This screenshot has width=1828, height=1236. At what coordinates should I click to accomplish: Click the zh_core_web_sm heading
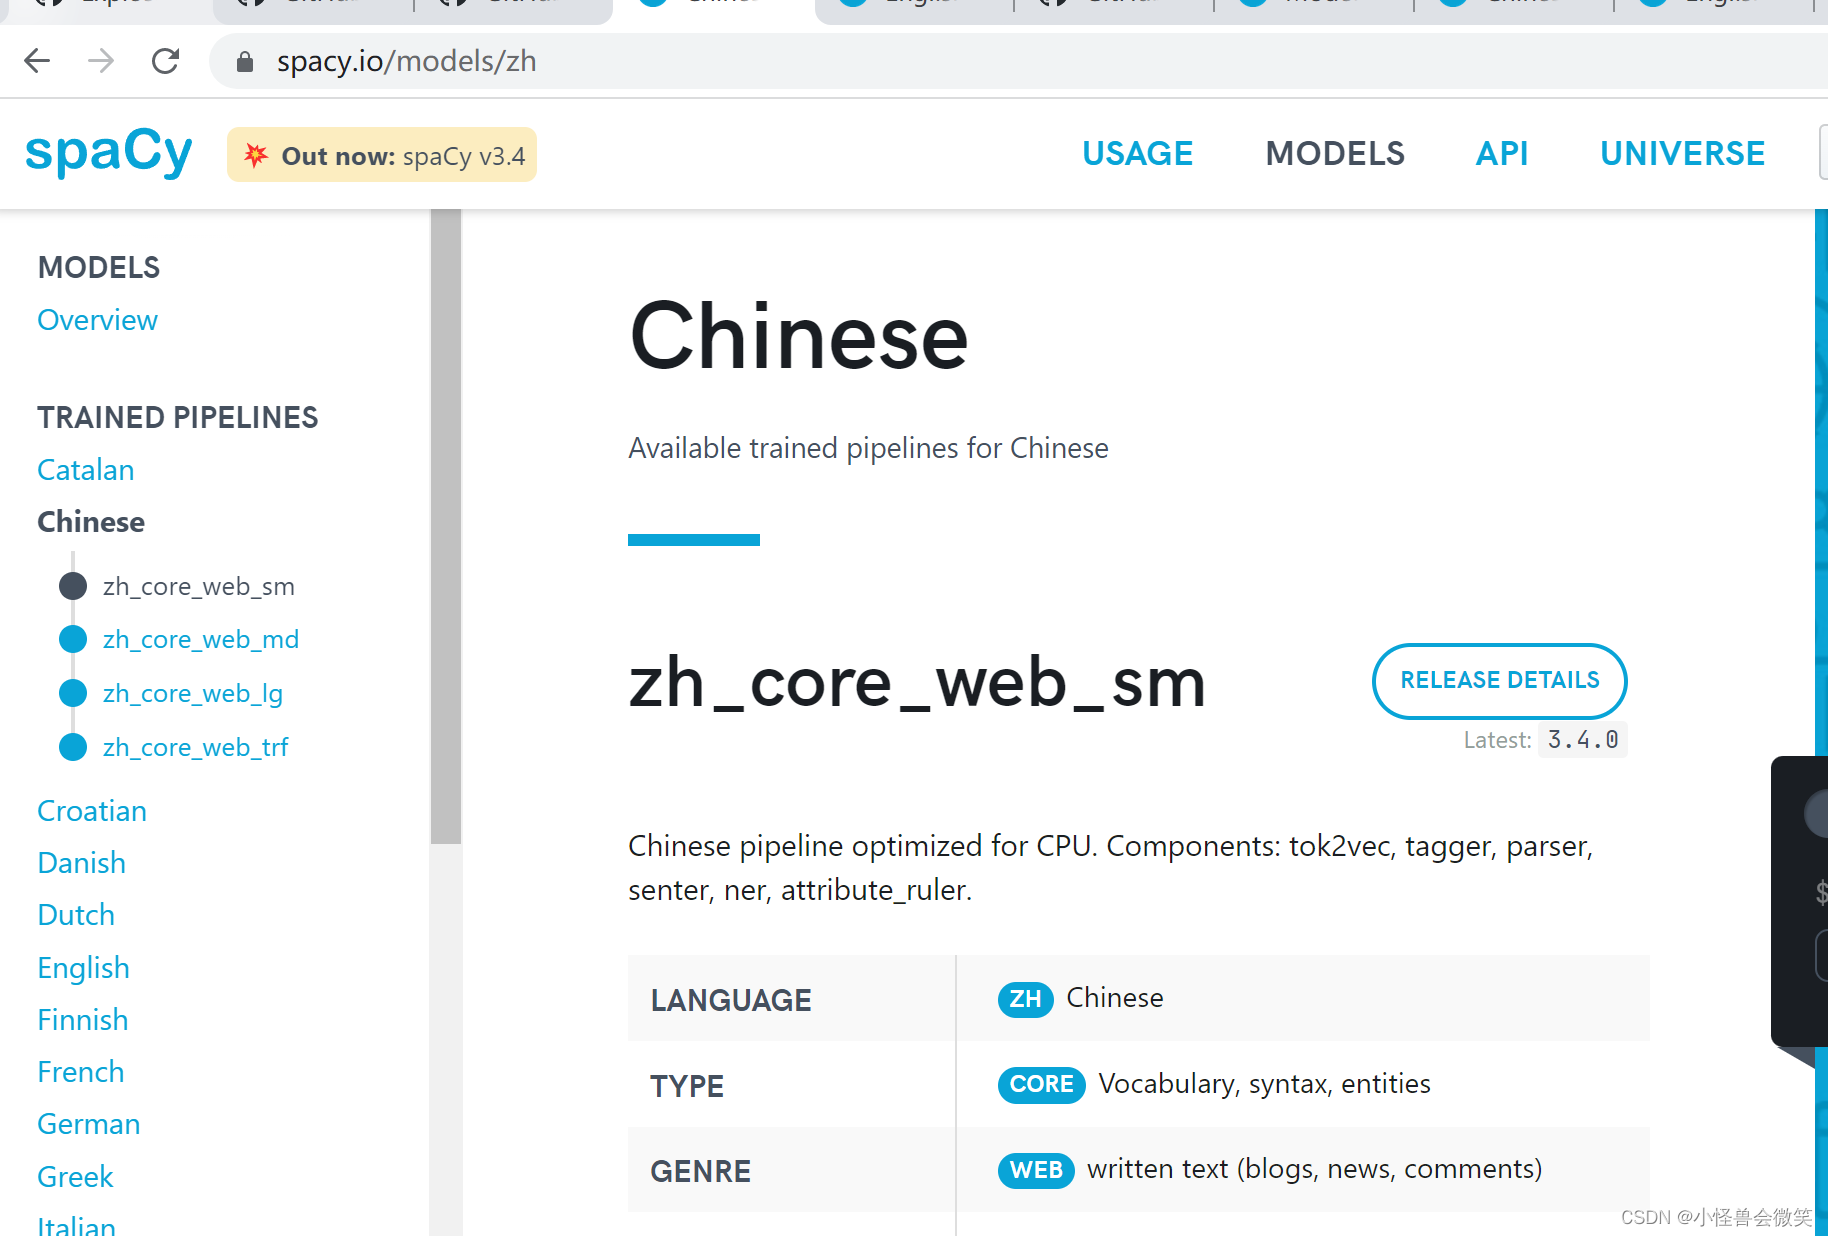click(917, 684)
